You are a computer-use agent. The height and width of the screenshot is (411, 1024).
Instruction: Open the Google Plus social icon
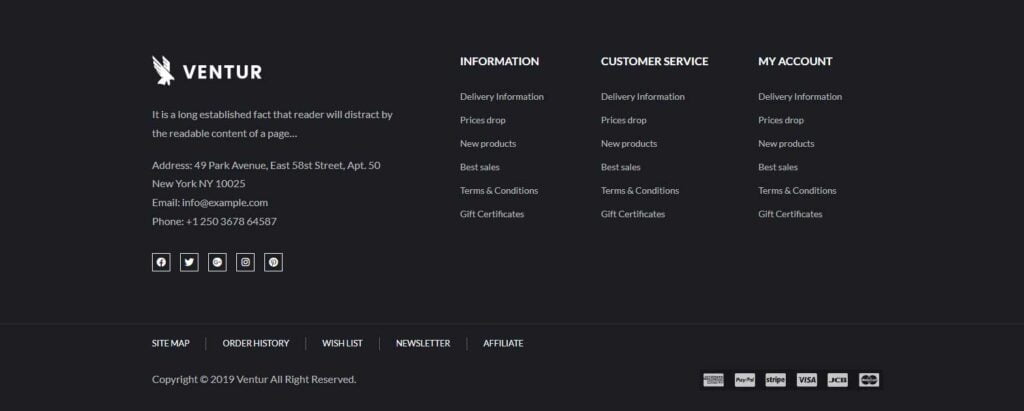(217, 262)
